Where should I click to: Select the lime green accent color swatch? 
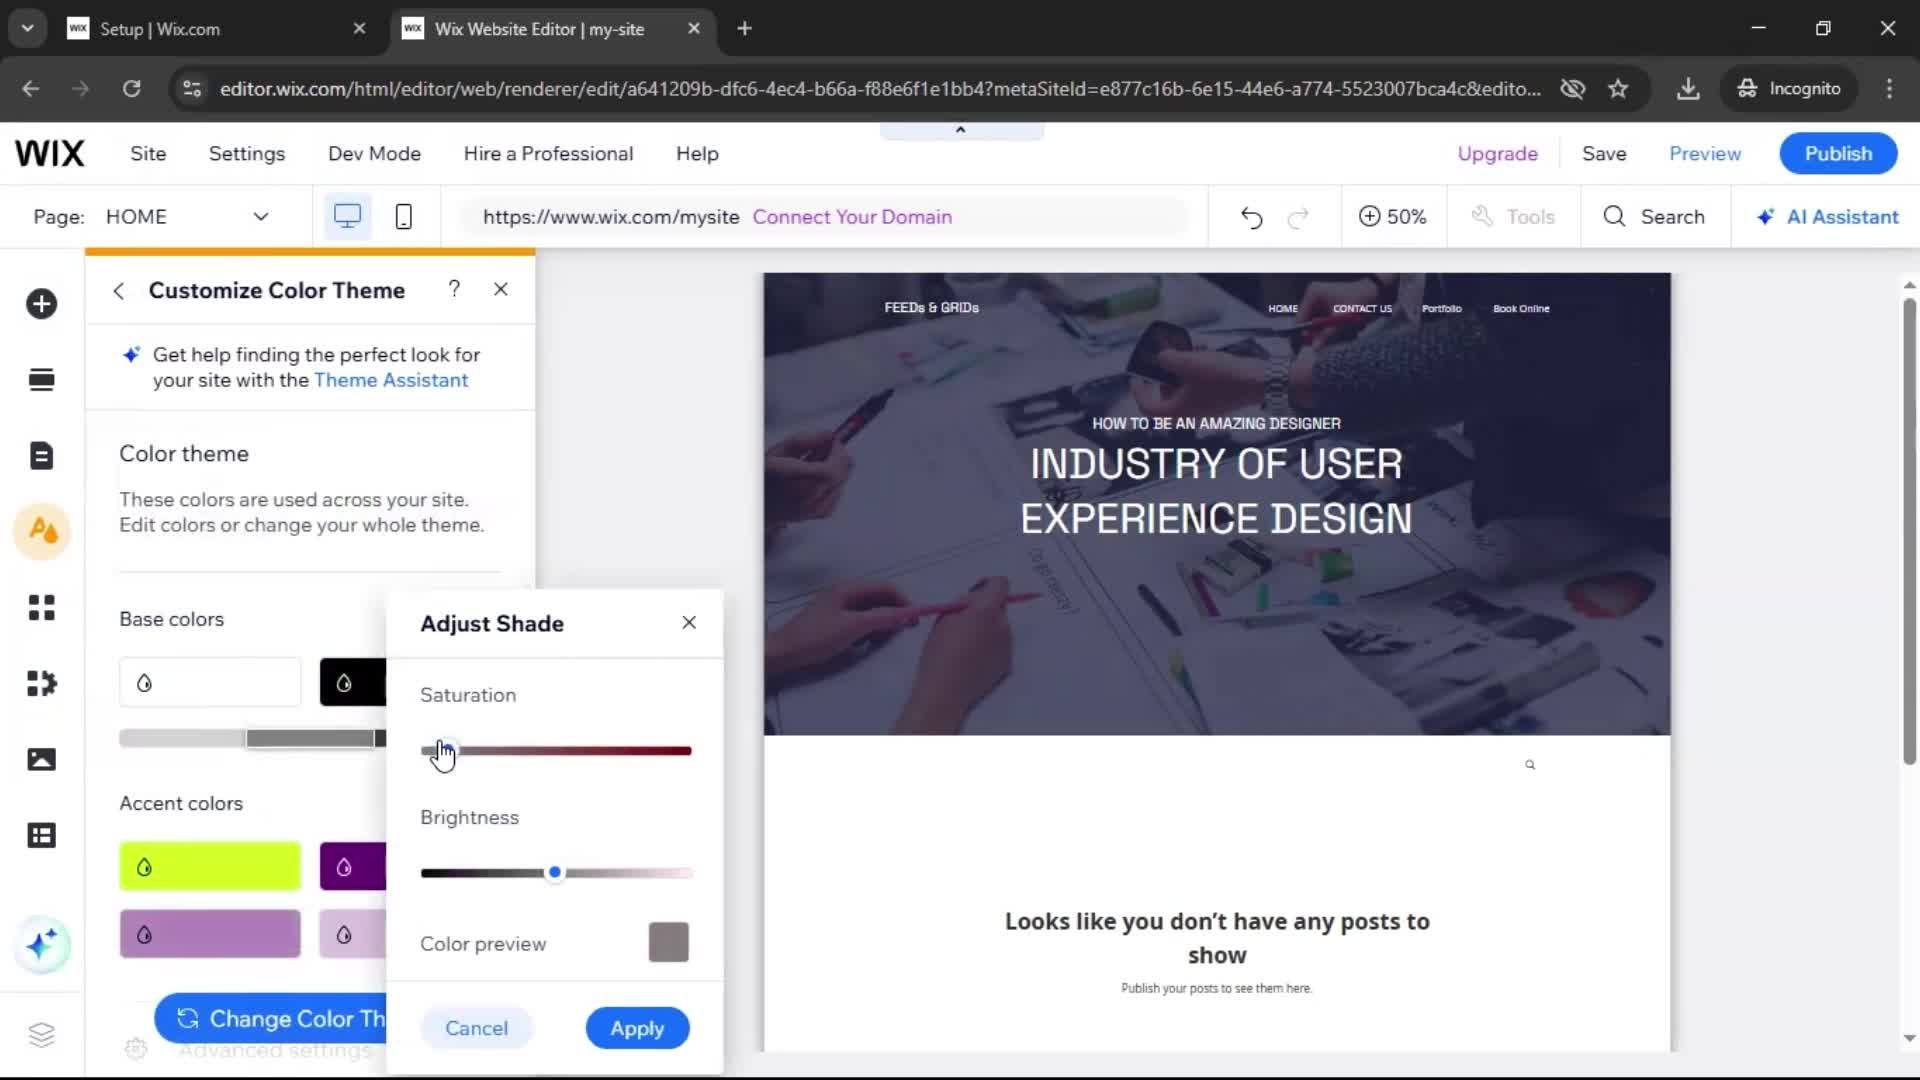210,867
